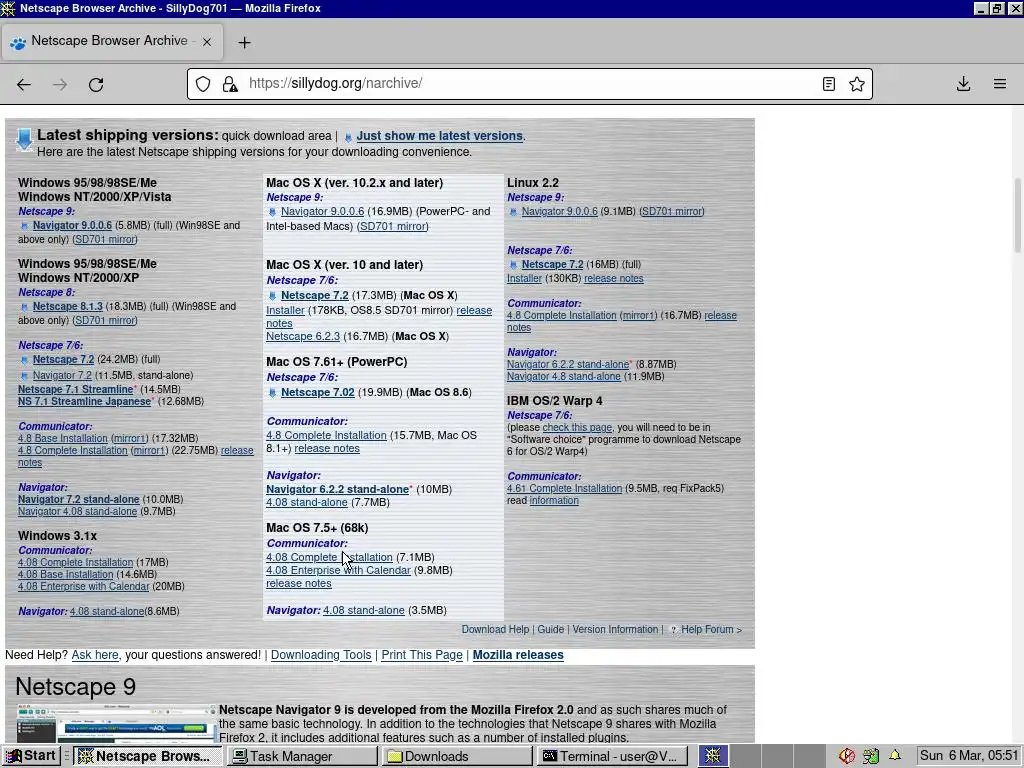Click the download icon beside Mac Navigator 9.0.0.6
This screenshot has height=768, width=1024.
[272, 212]
